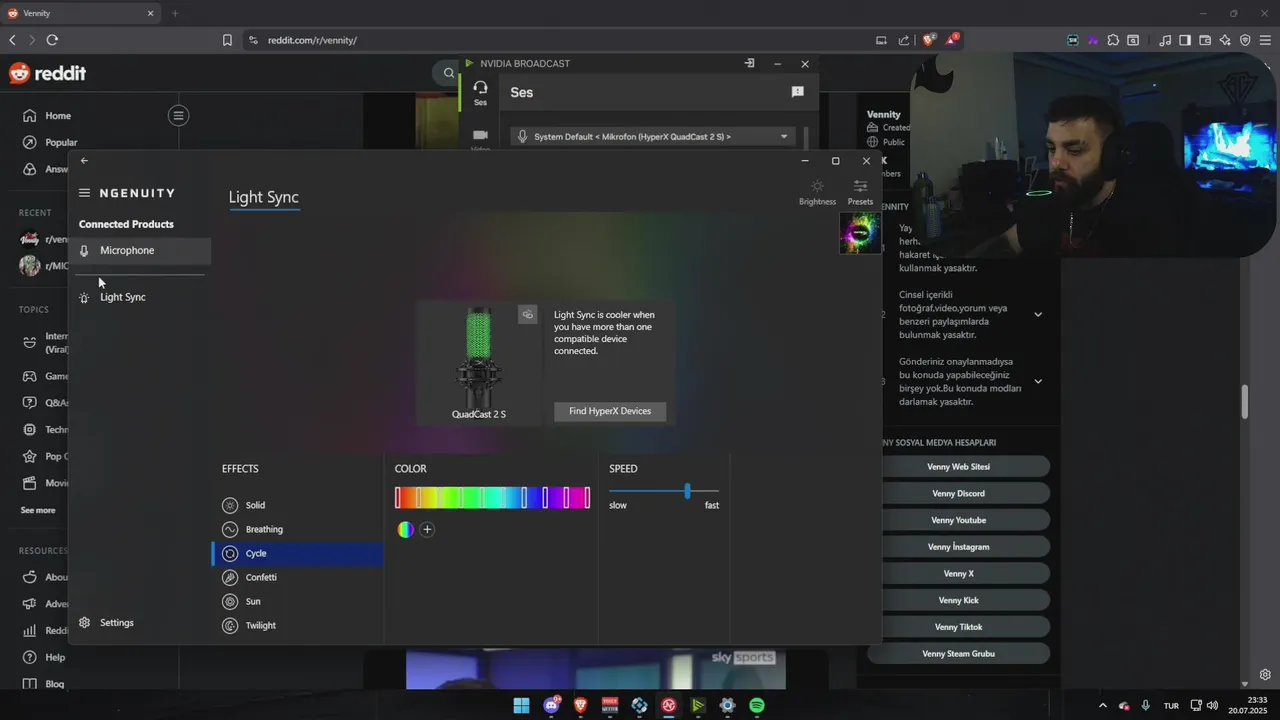The image size is (1280, 720).
Task: Open the browser extensions puzzle icon
Action: coord(1113,40)
